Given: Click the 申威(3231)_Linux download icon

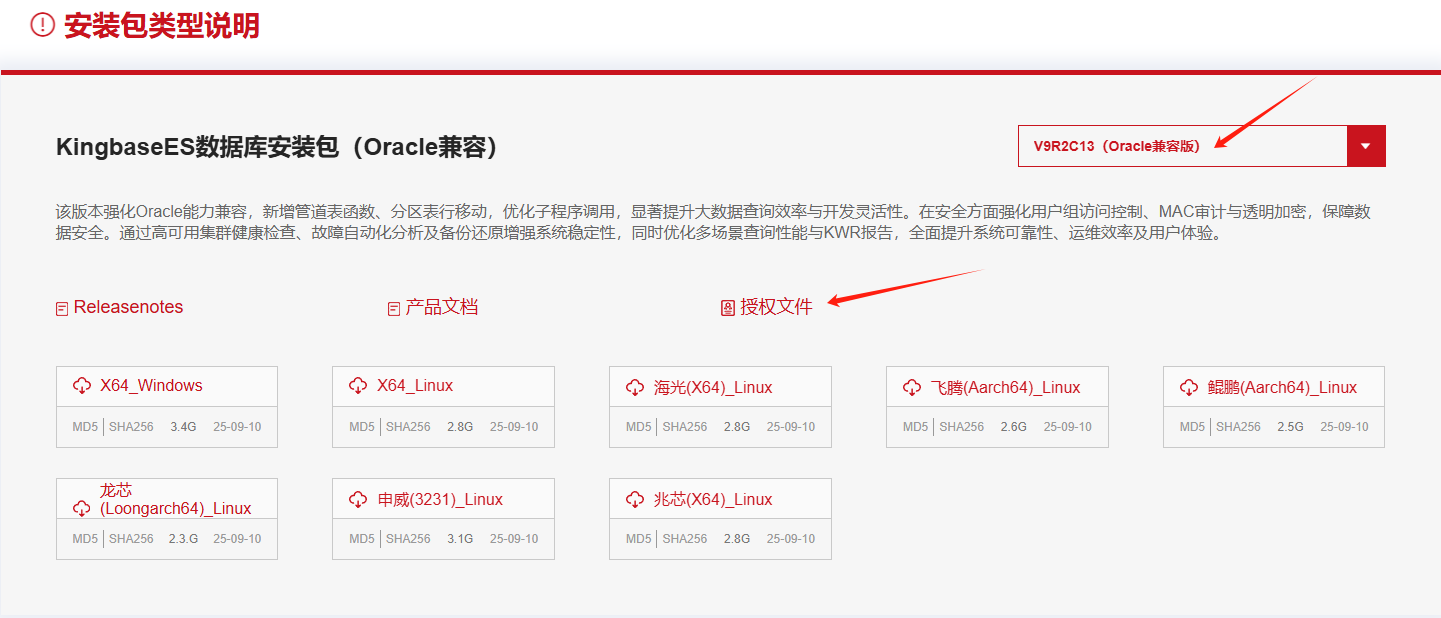Looking at the screenshot, I should pyautogui.click(x=358, y=500).
